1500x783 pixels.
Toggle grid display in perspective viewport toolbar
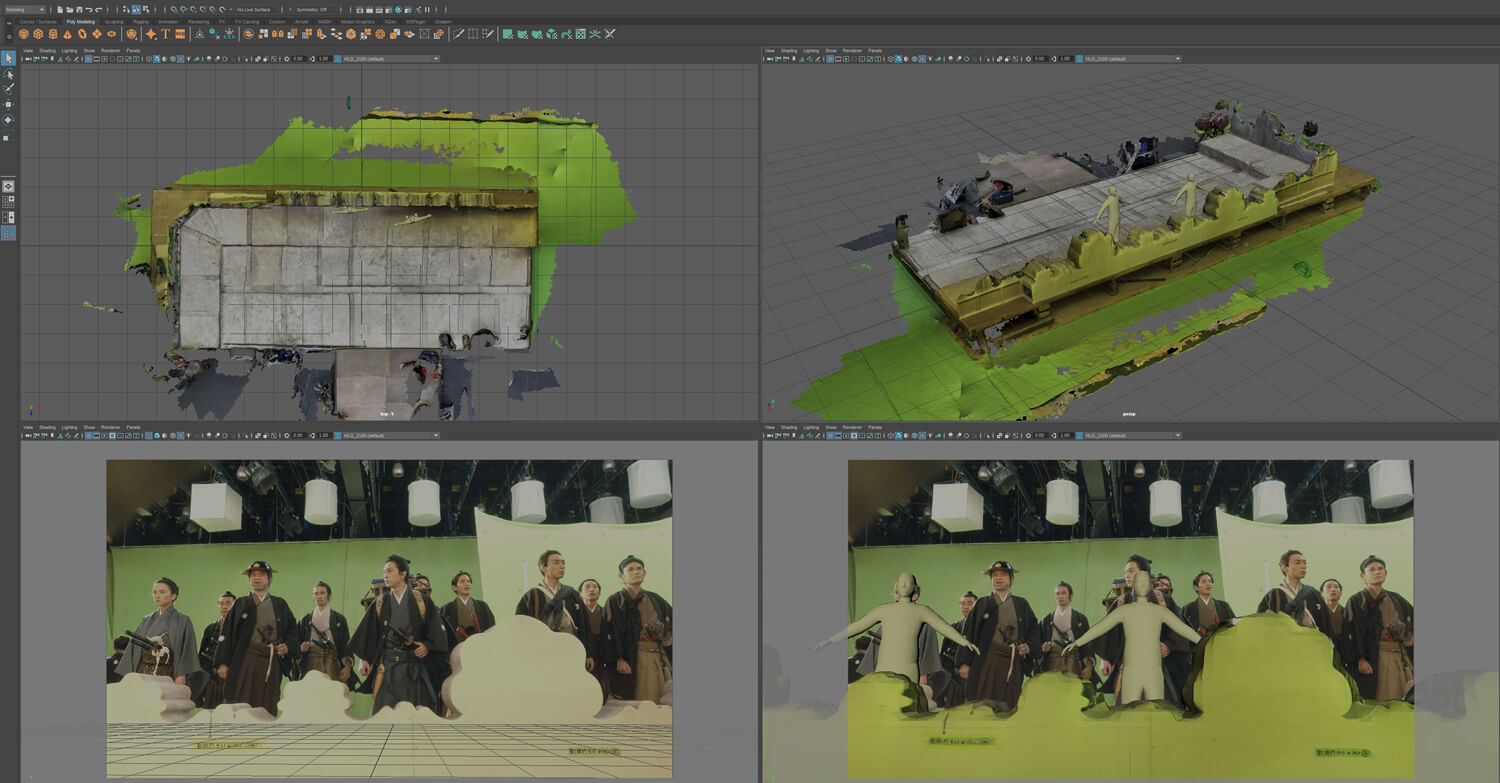pos(830,59)
